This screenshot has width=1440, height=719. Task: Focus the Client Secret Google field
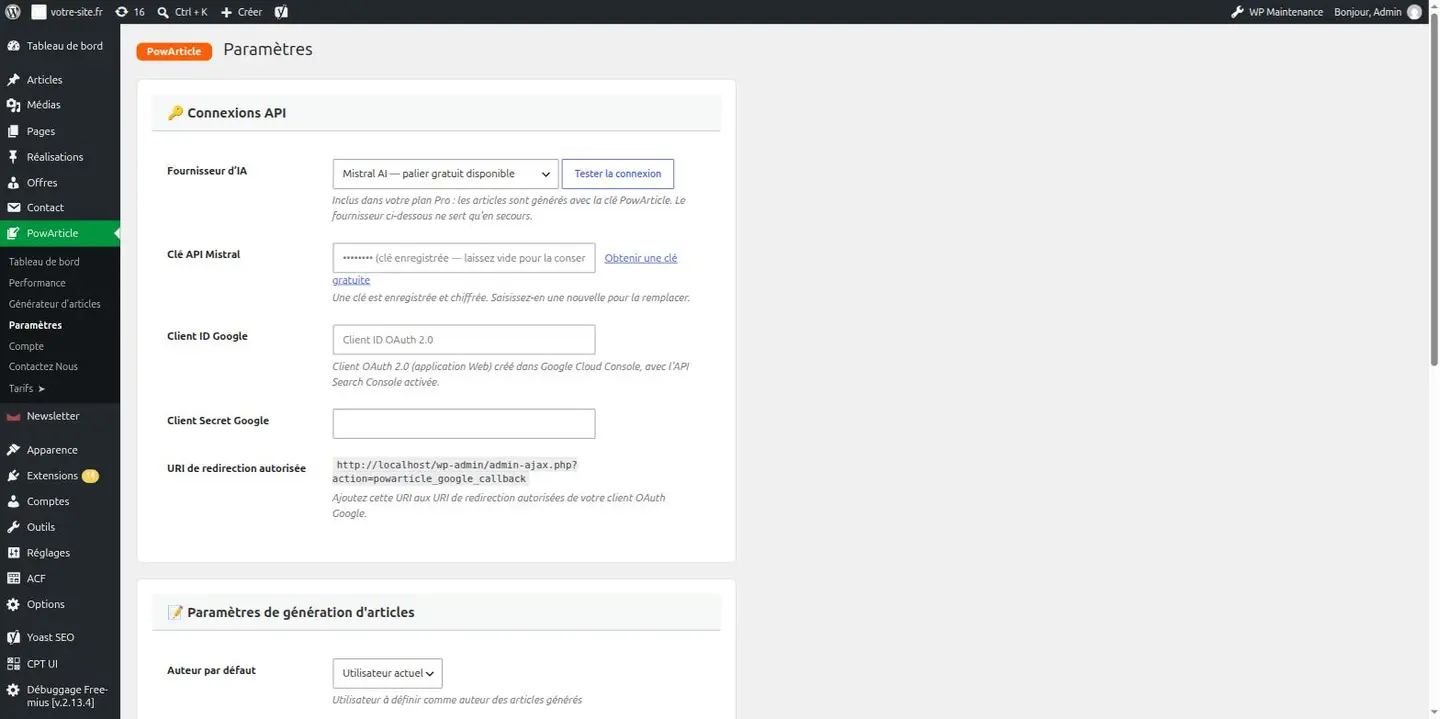click(x=464, y=424)
